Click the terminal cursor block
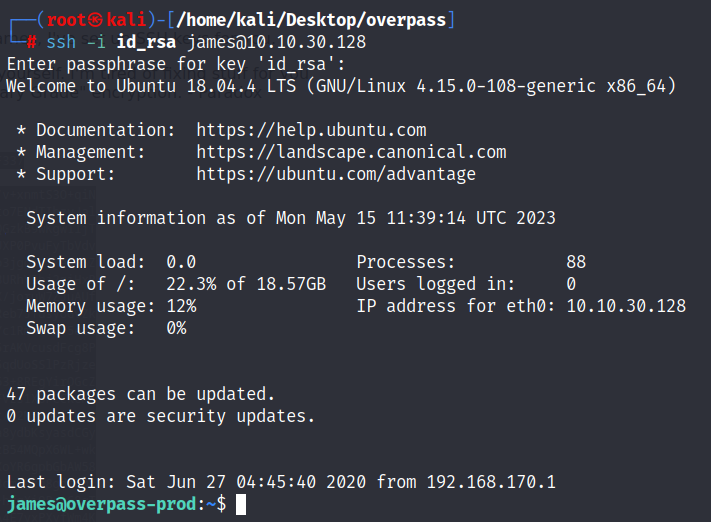 (x=241, y=504)
